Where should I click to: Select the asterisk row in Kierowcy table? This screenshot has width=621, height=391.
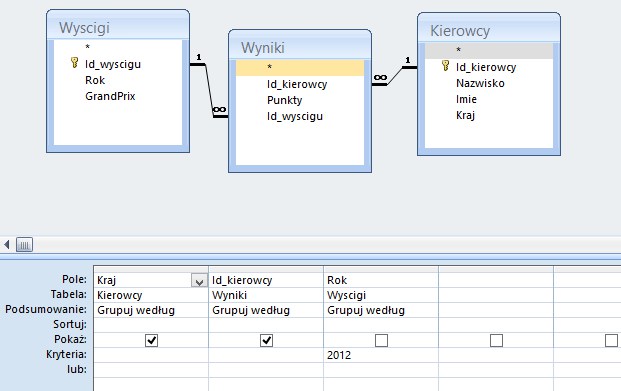pyautogui.click(x=489, y=50)
